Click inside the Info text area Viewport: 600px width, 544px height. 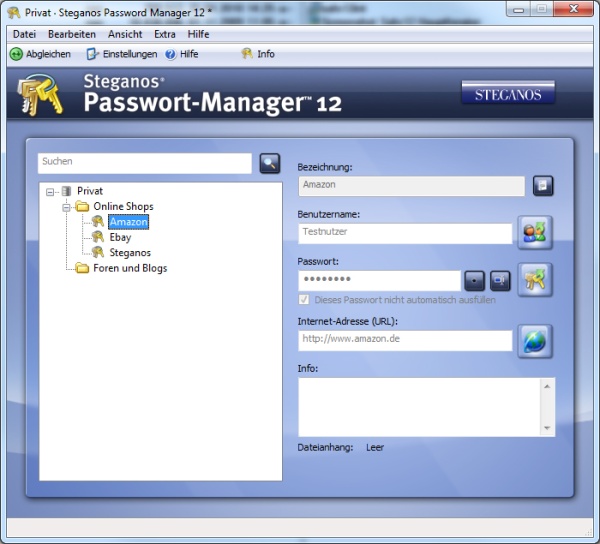click(x=419, y=407)
